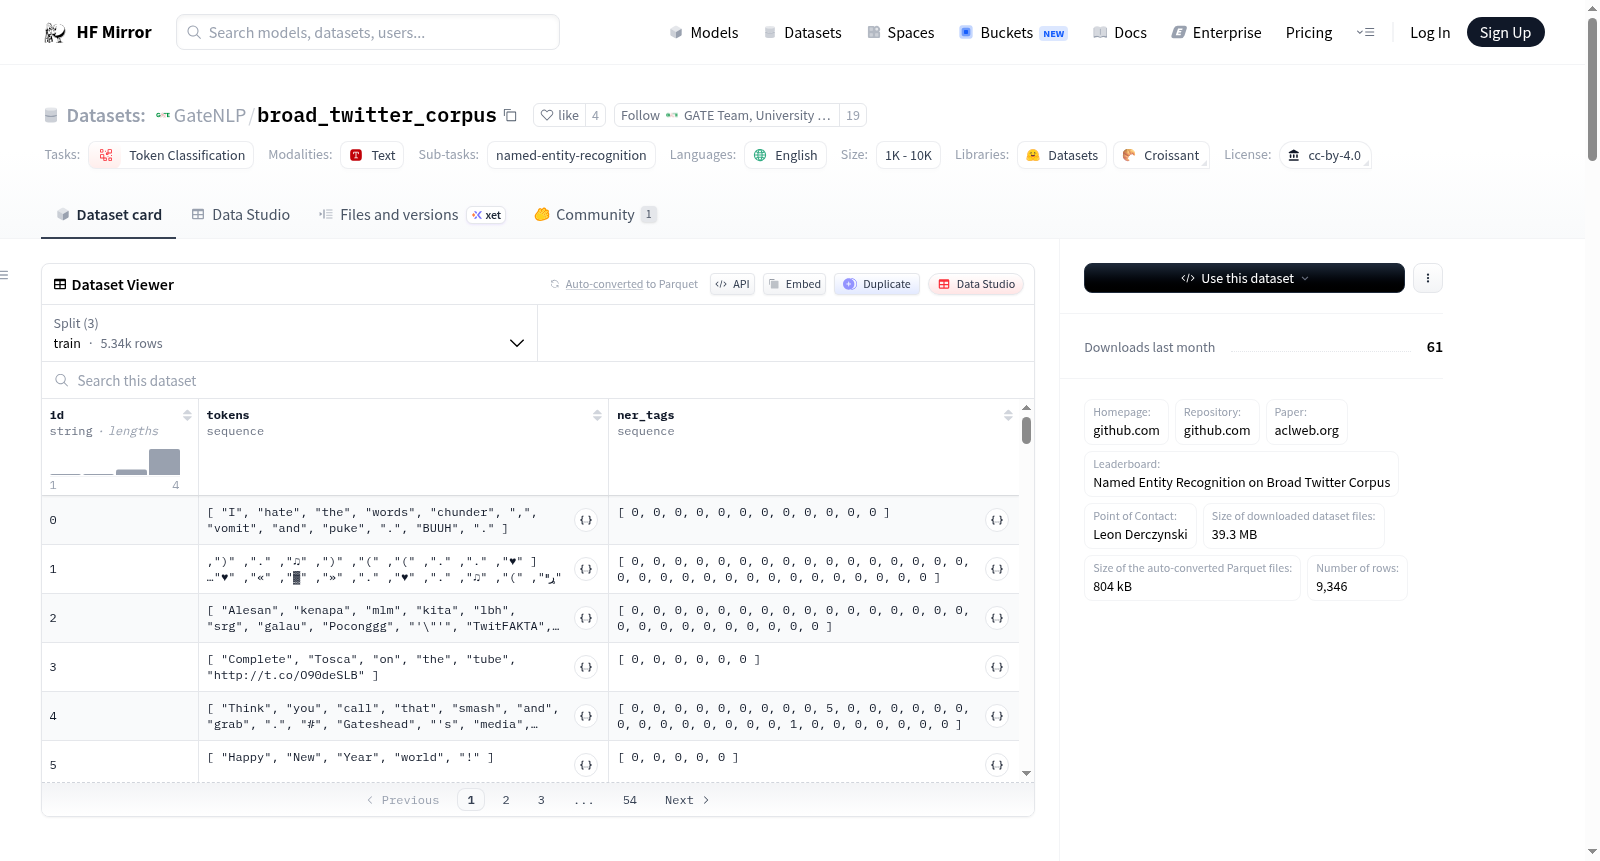Open the more navigation menu icon
The height and width of the screenshot is (861, 1600).
point(1365,32)
